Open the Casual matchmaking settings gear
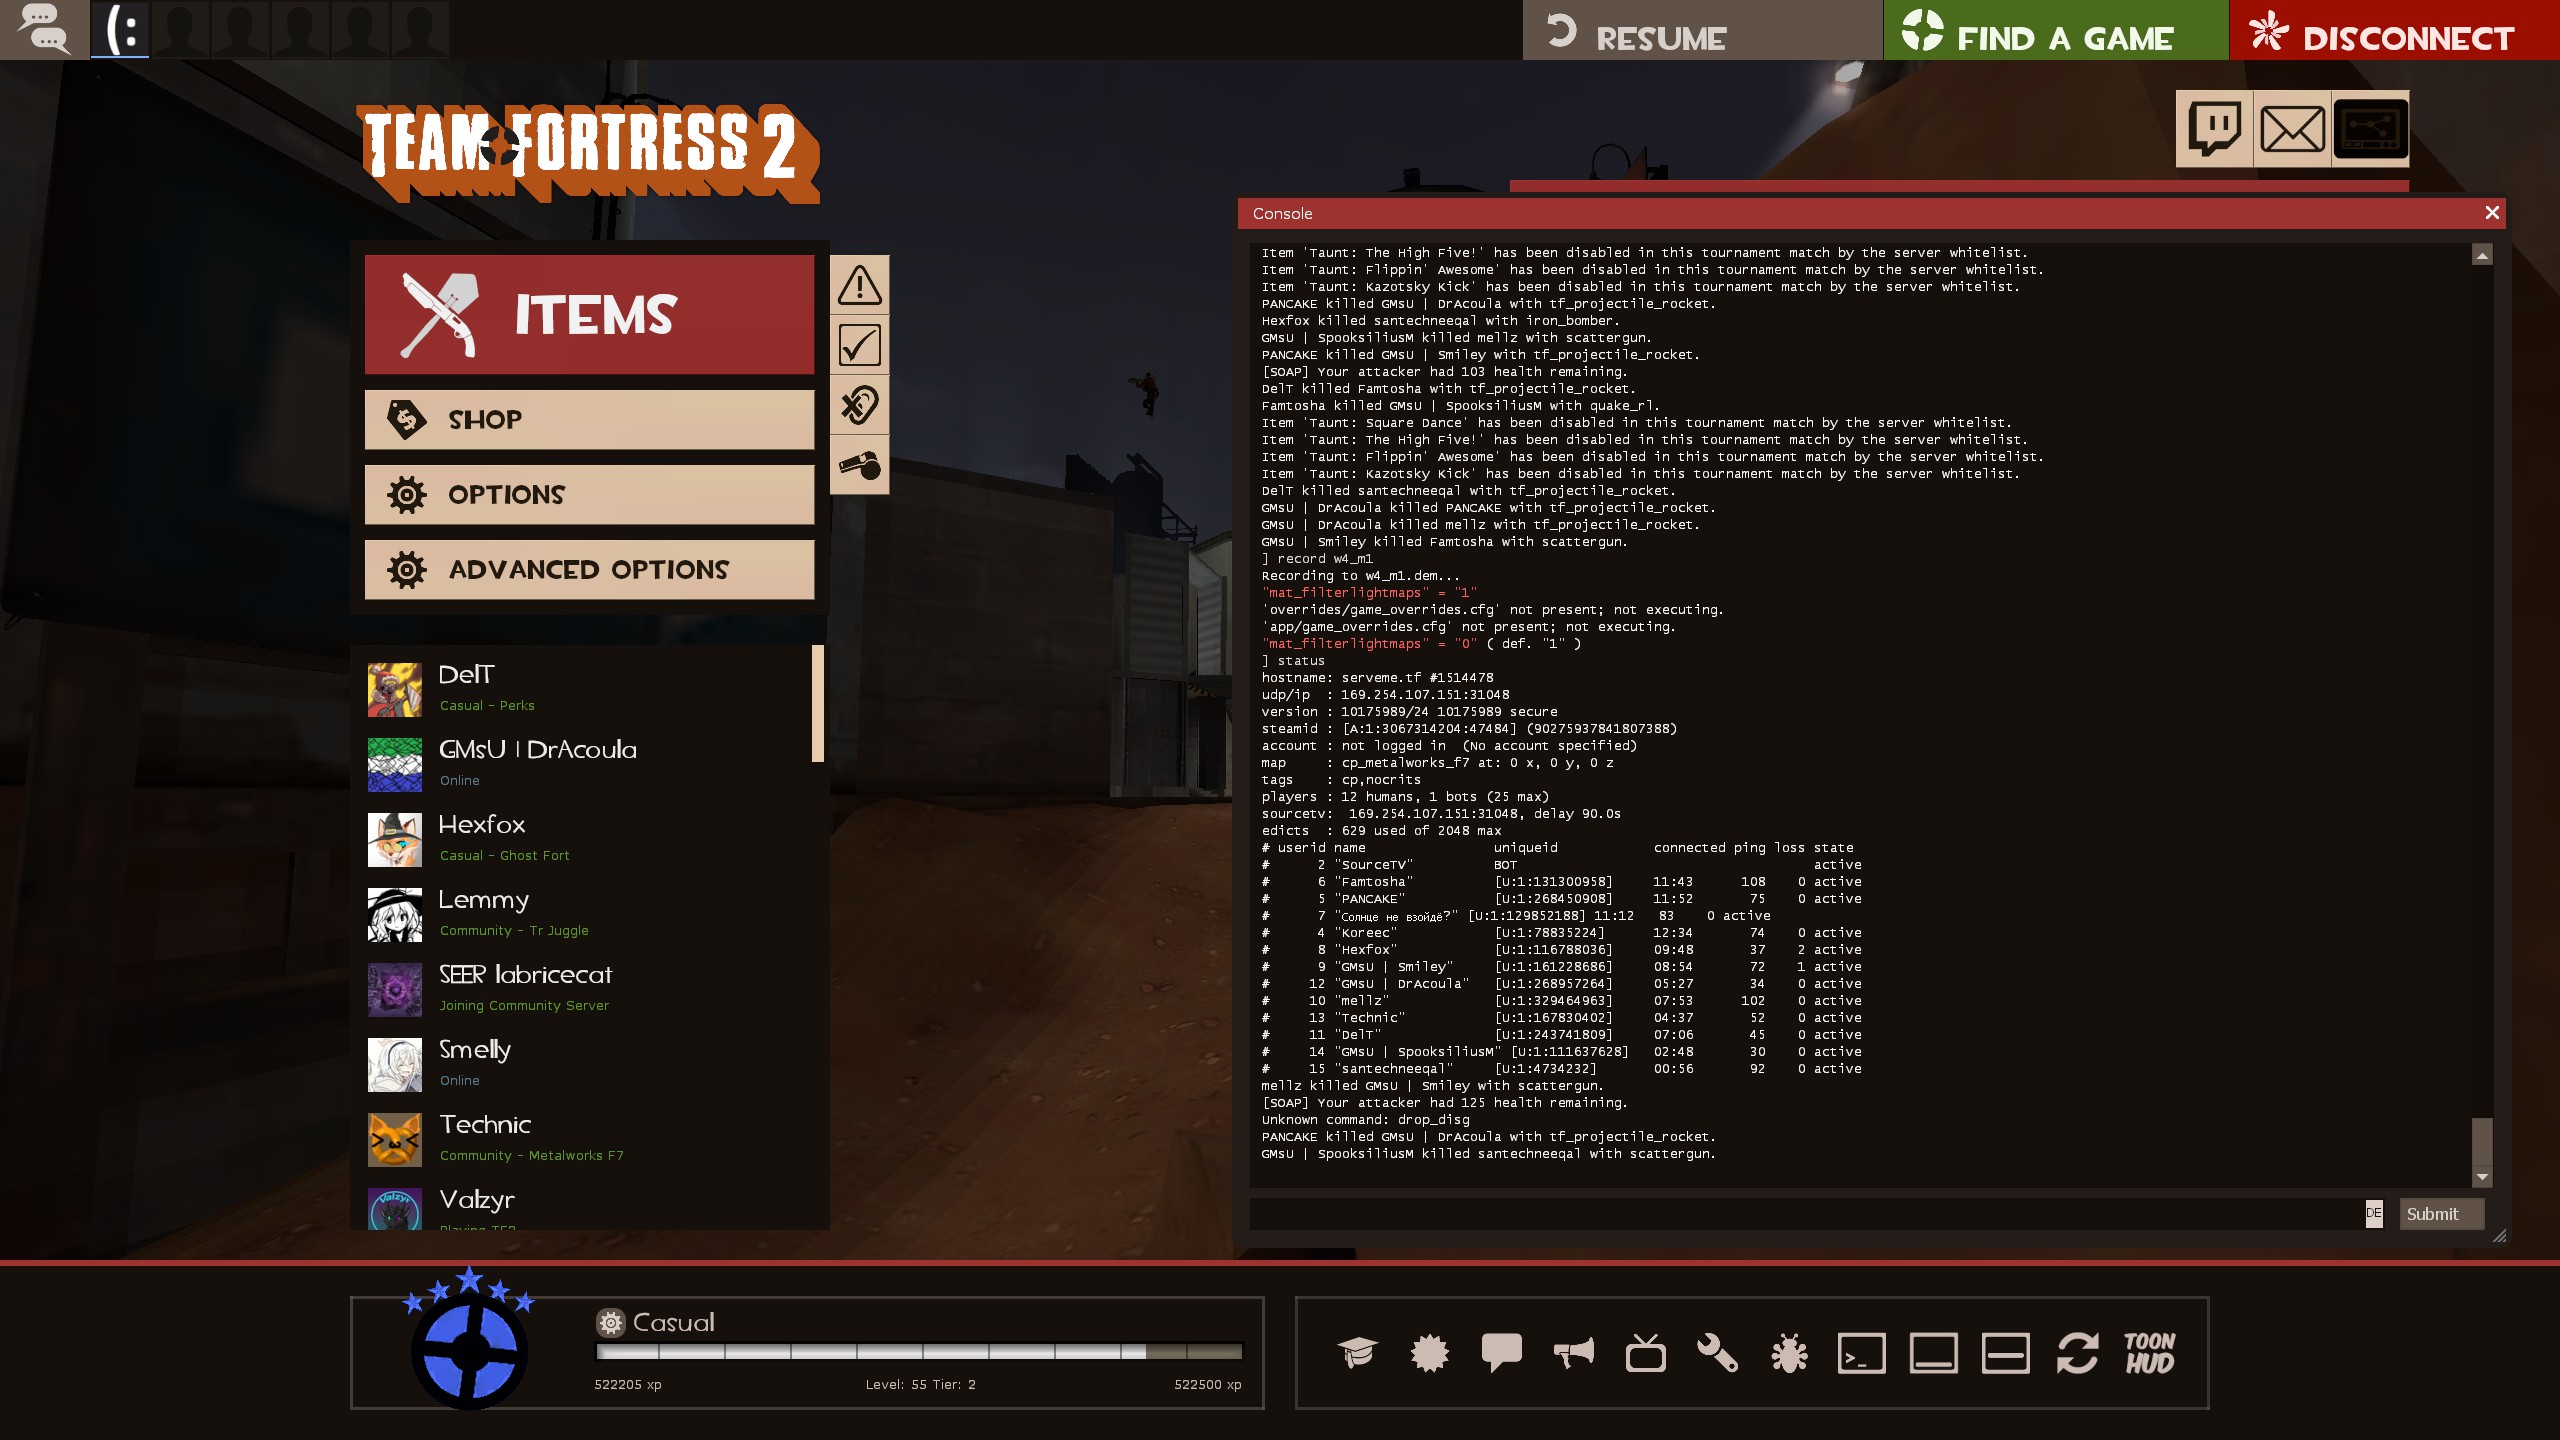This screenshot has height=1440, width=2560. pos(610,1322)
